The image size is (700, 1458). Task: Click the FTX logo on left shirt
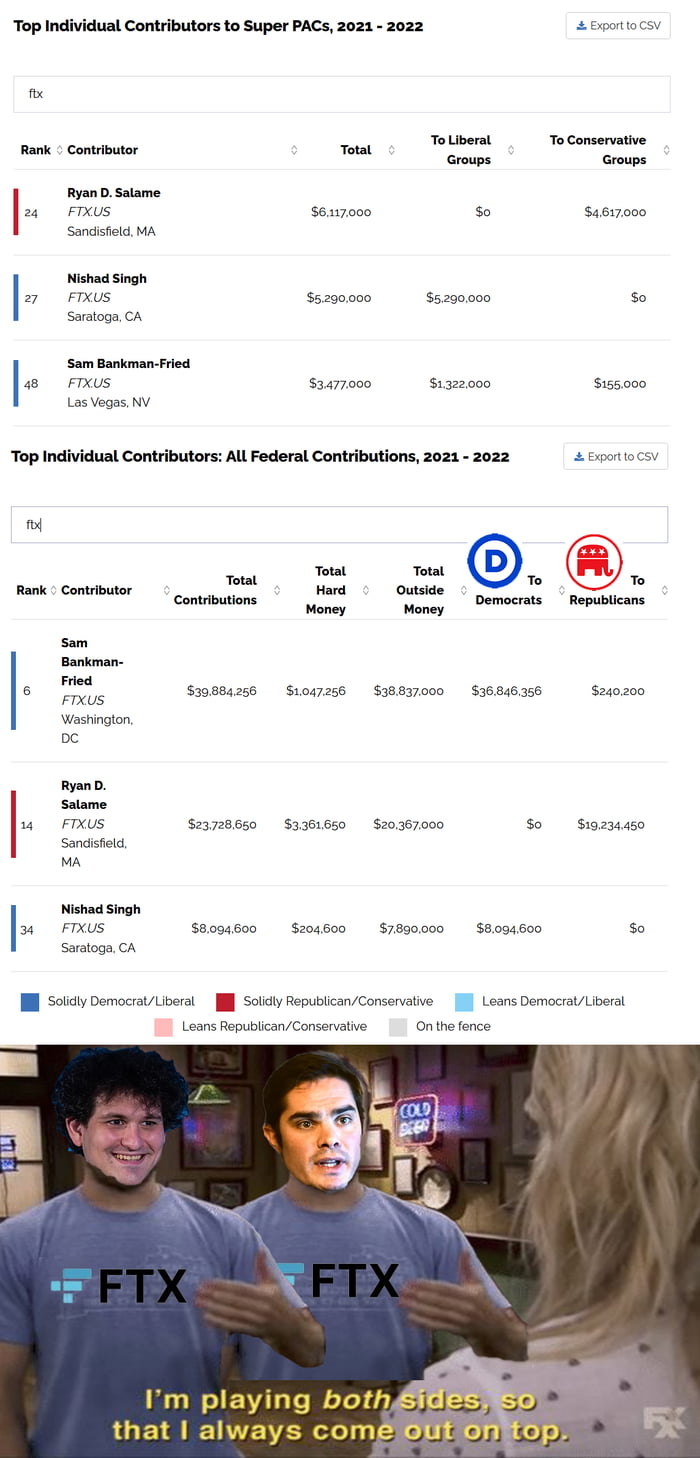pyautogui.click(x=119, y=1286)
